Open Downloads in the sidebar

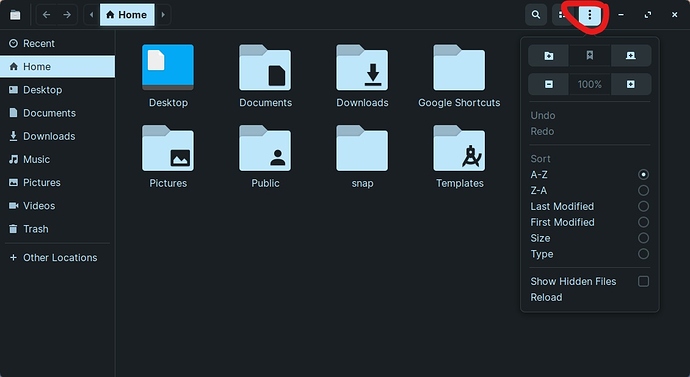click(57, 136)
